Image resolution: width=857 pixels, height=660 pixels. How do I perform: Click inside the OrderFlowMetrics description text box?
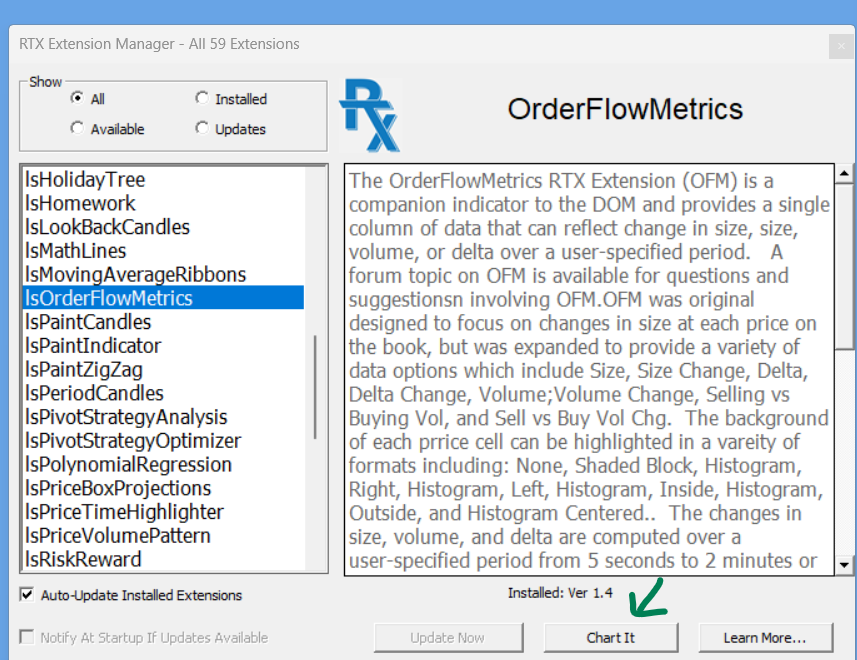(x=589, y=369)
